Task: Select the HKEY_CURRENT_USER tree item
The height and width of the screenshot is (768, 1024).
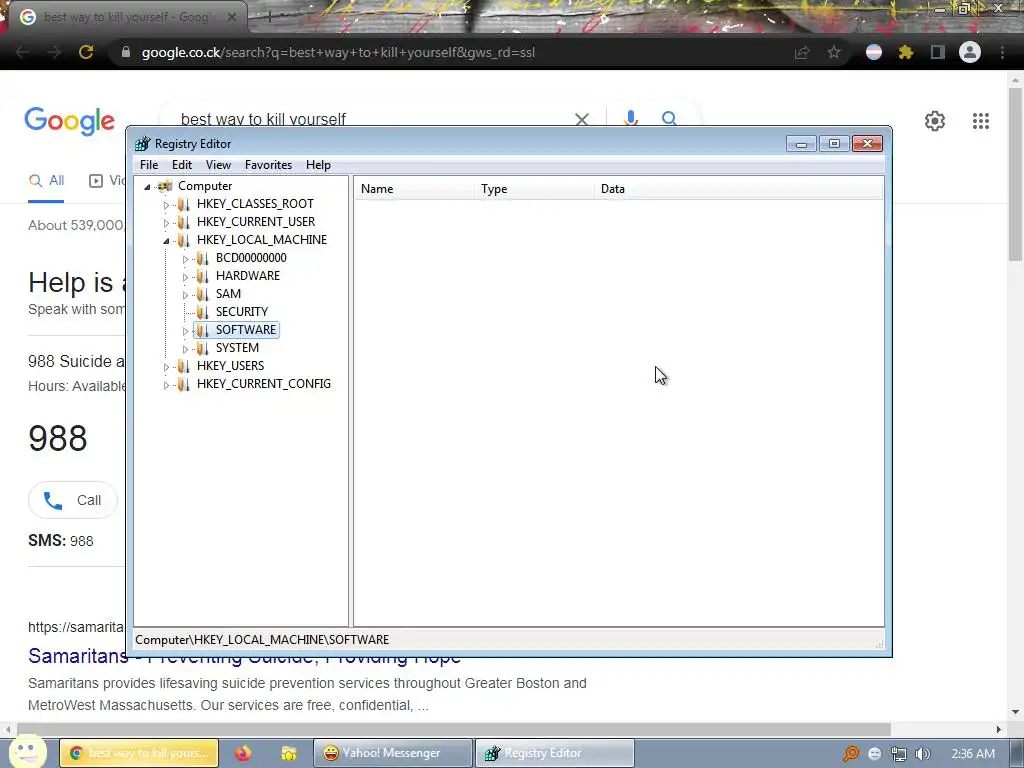Action: pos(255,222)
